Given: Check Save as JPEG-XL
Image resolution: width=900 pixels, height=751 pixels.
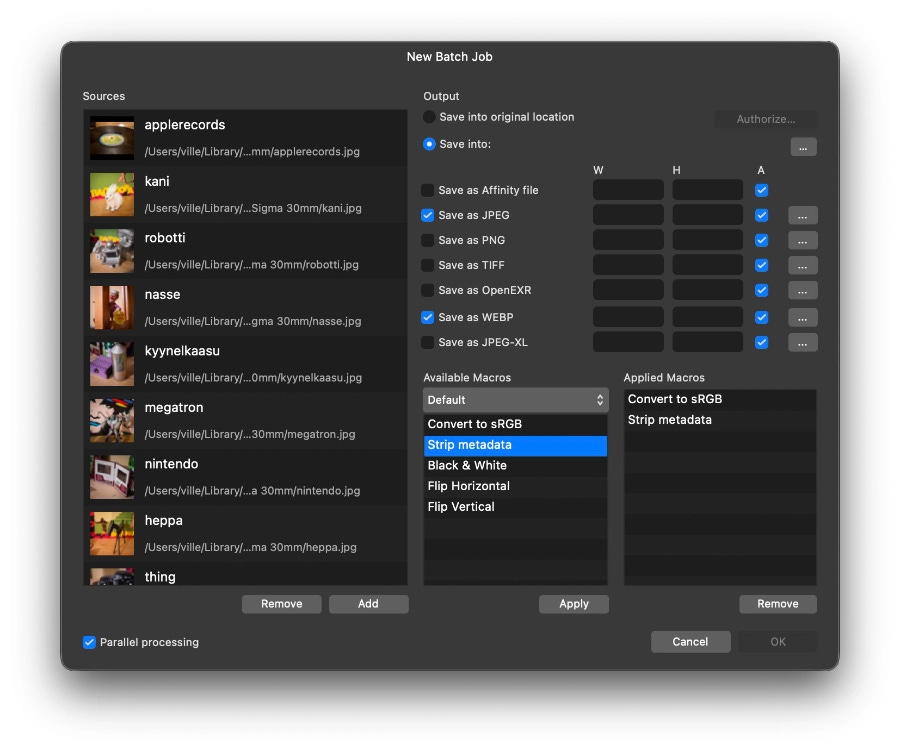Looking at the screenshot, I should [428, 342].
